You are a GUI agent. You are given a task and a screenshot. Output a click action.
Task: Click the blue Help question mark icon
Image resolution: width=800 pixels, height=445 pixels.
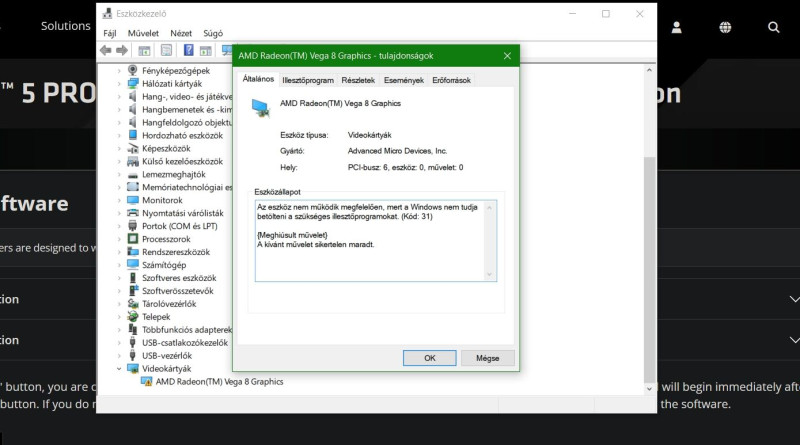[189, 50]
